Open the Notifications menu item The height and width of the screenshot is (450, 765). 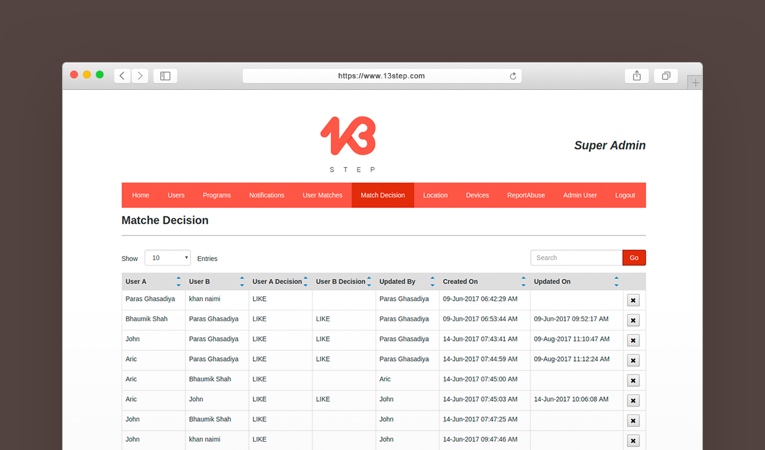click(267, 195)
